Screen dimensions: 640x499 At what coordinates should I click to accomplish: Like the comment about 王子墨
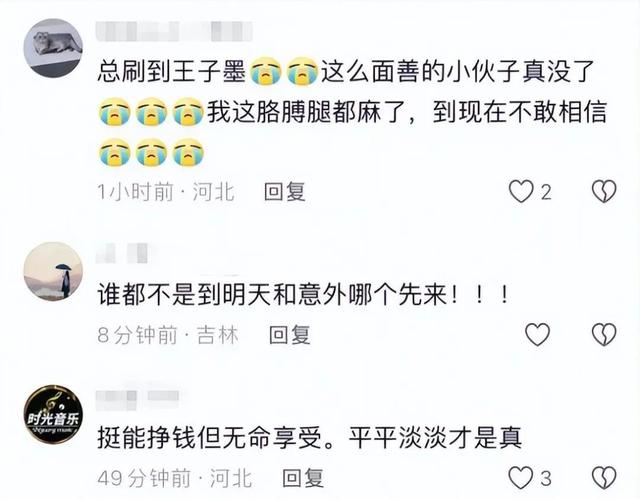point(521,191)
